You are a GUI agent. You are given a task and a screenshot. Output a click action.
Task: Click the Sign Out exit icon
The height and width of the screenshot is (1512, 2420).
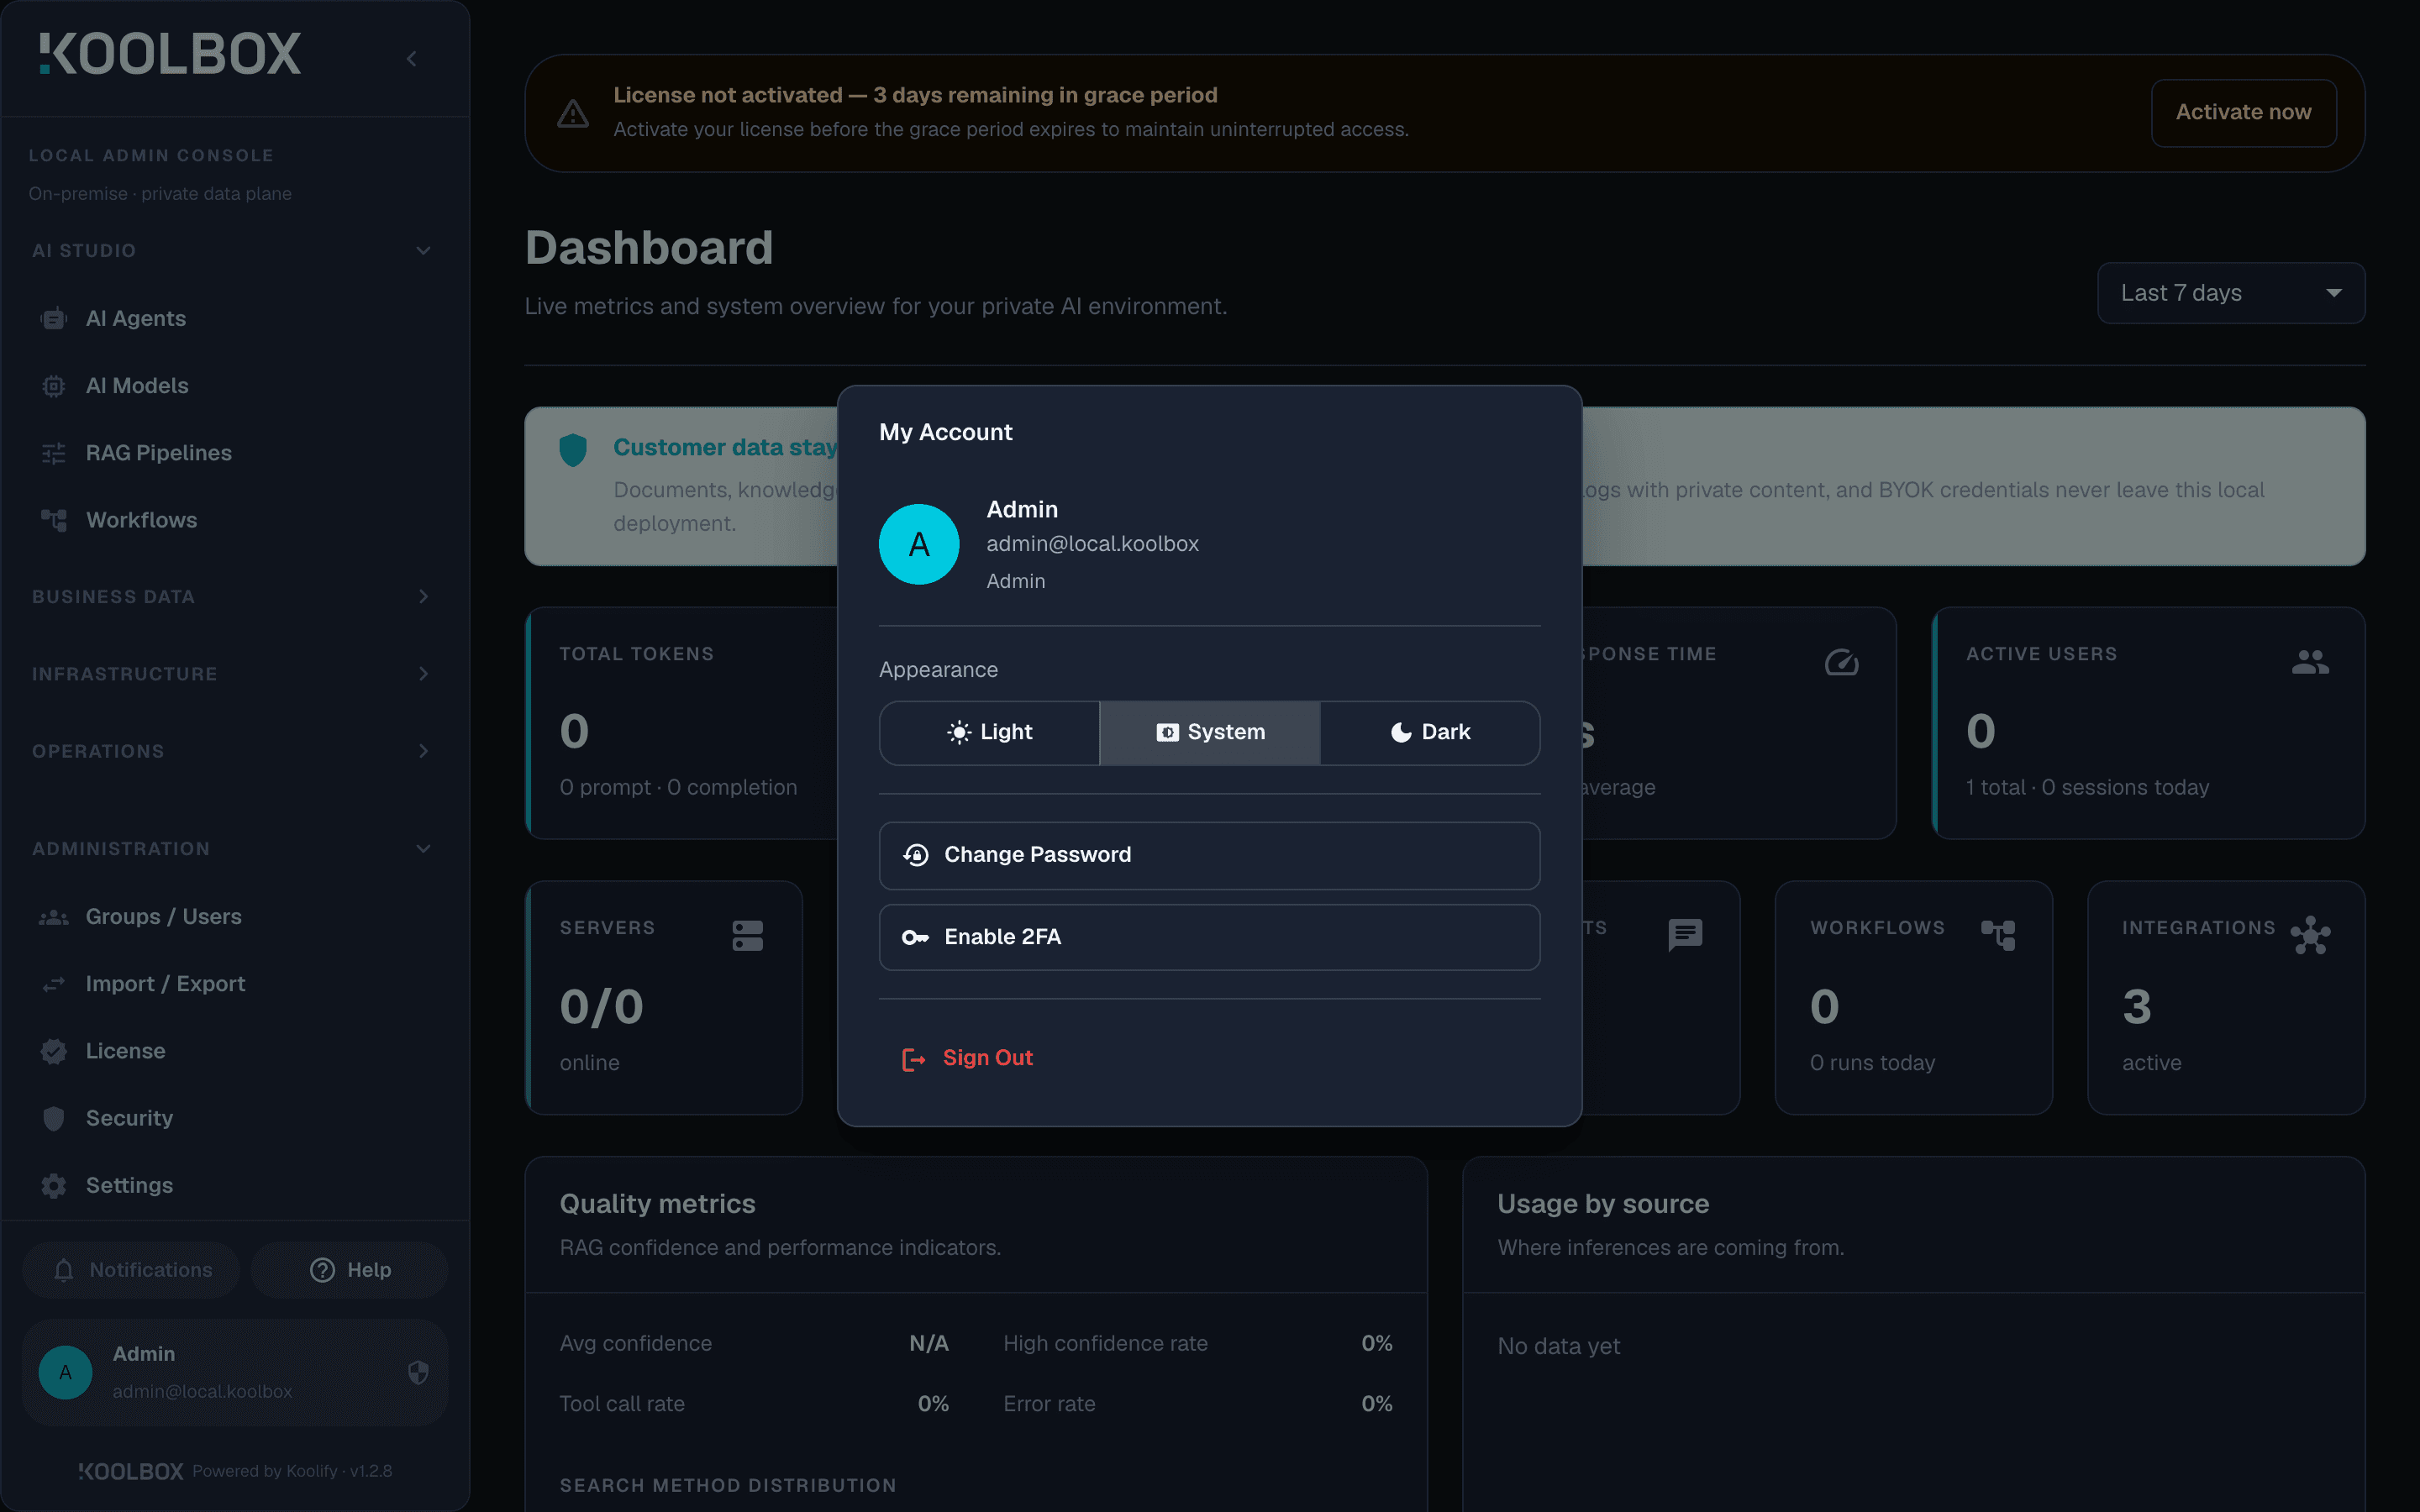pos(913,1059)
